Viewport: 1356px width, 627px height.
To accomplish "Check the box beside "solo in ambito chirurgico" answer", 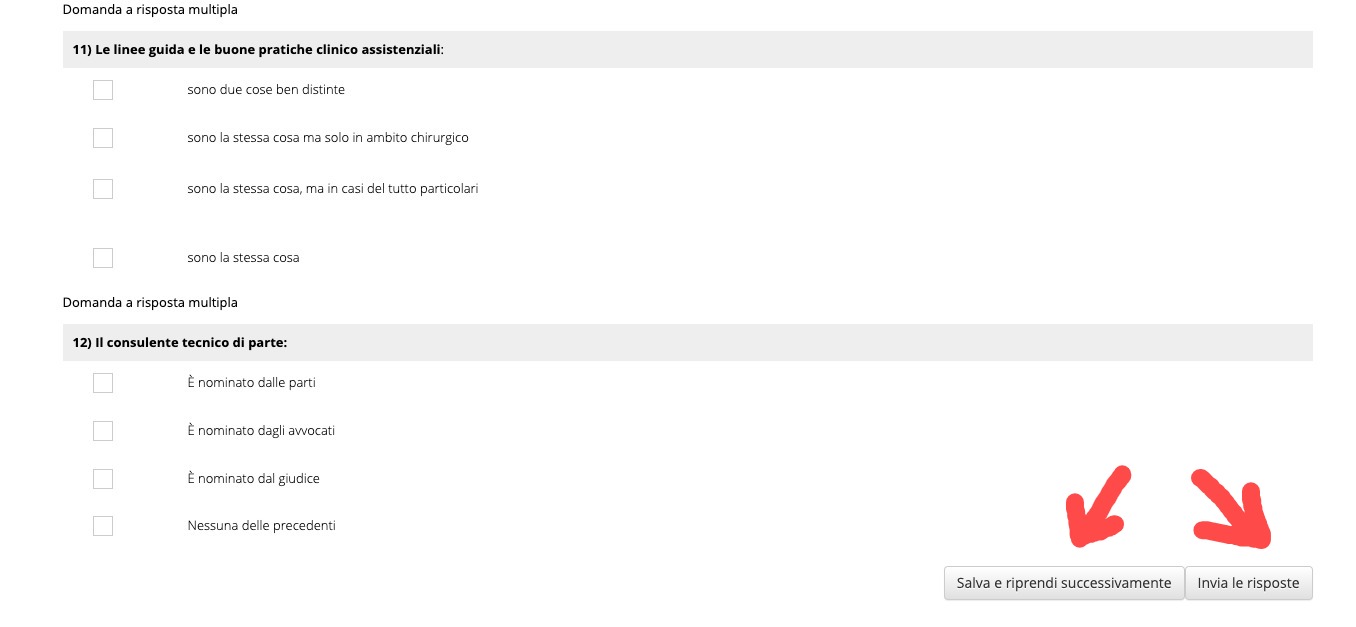I will coord(103,138).
